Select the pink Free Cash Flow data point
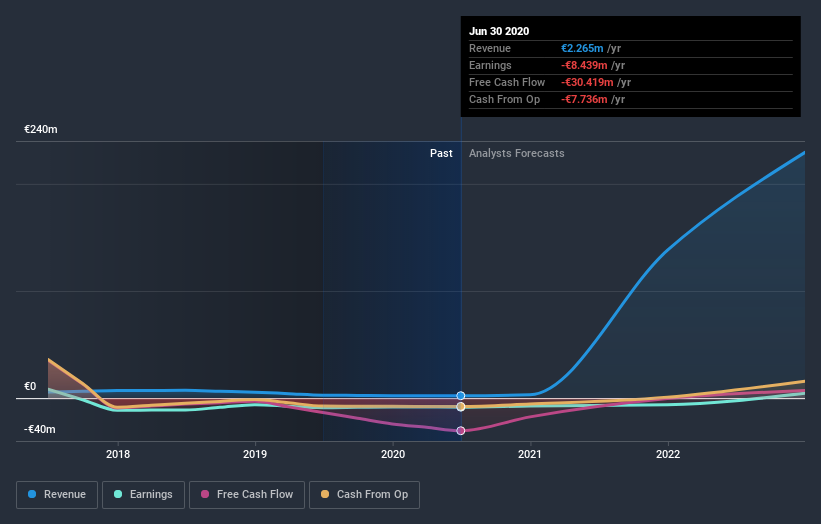 461,431
